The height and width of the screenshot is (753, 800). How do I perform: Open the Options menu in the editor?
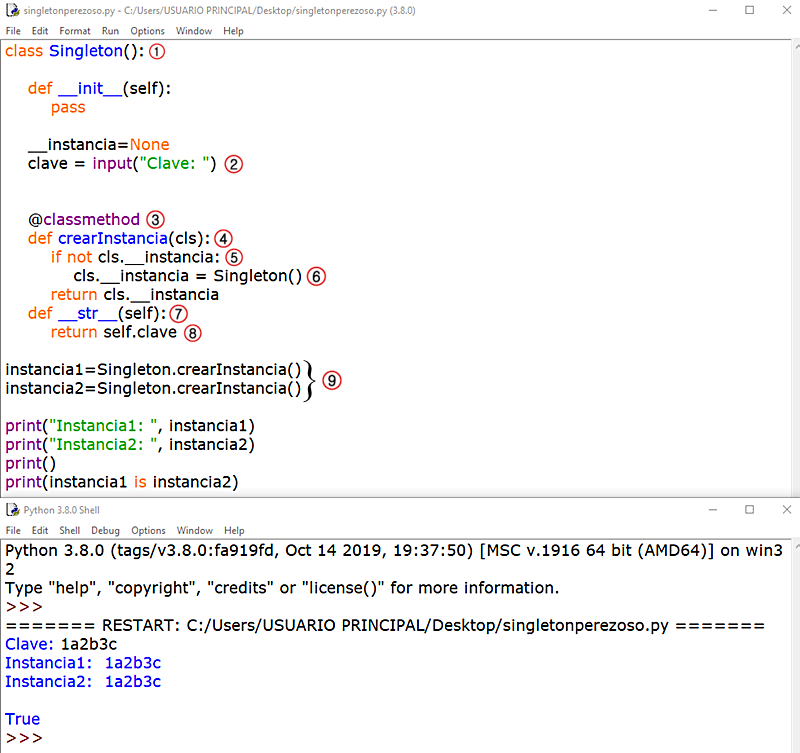[x=147, y=31]
